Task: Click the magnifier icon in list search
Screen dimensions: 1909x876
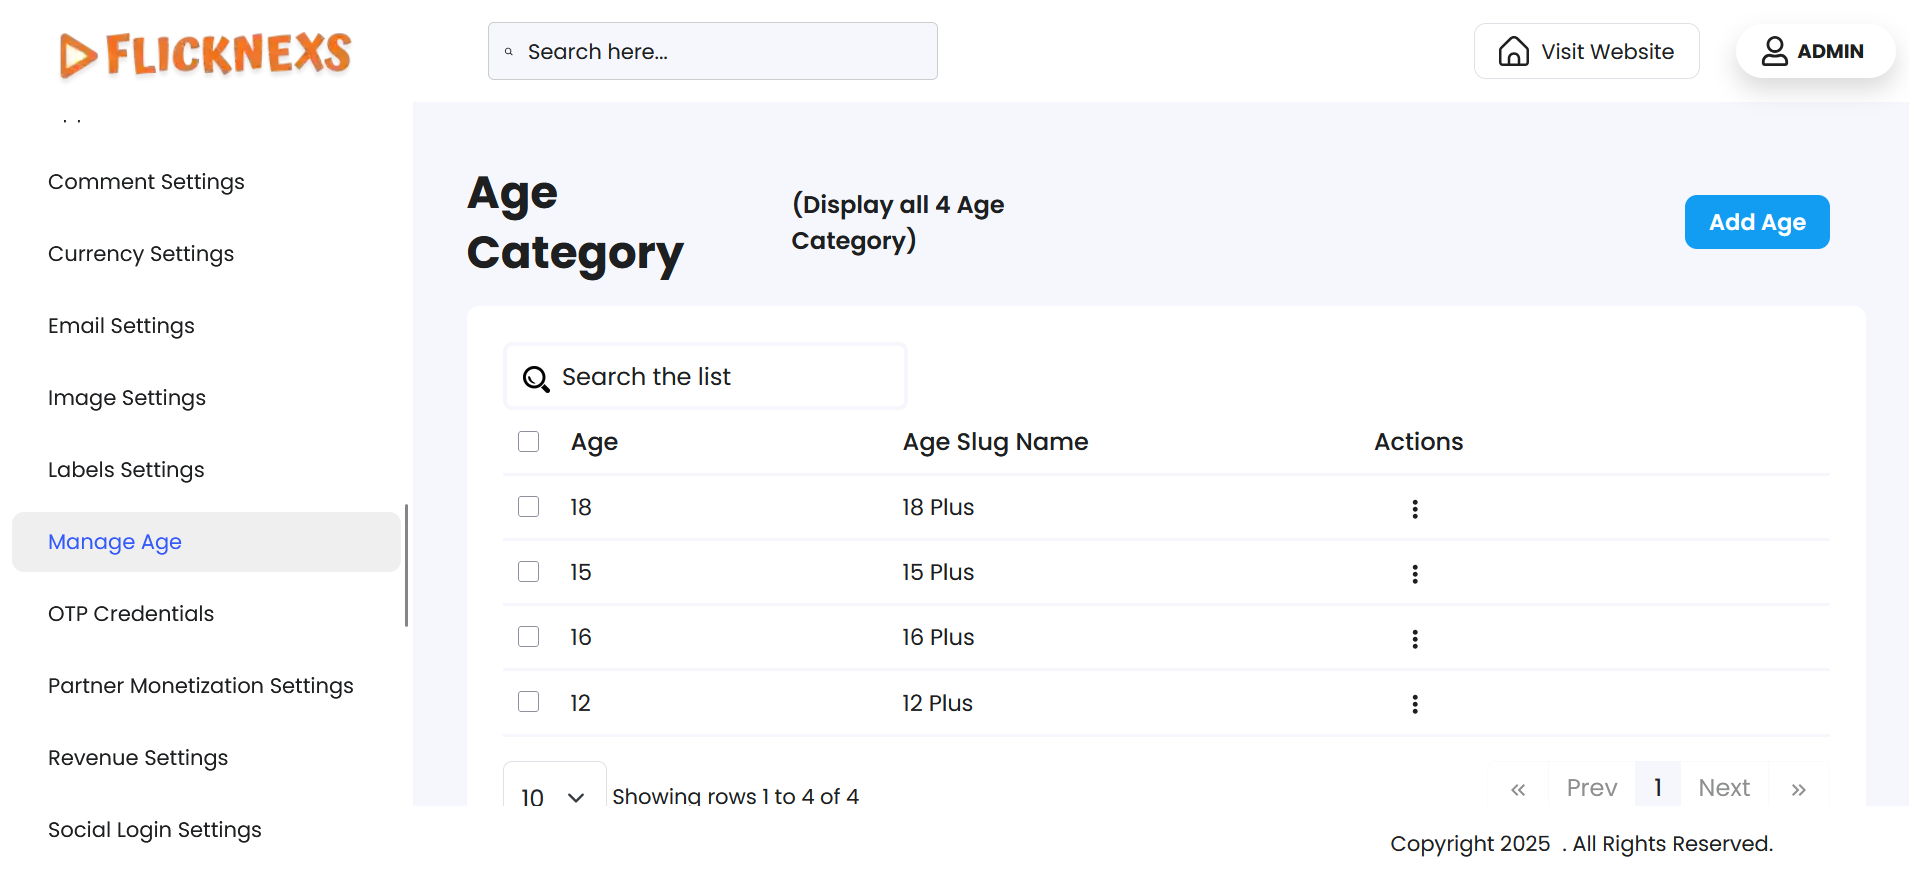Action: [536, 378]
